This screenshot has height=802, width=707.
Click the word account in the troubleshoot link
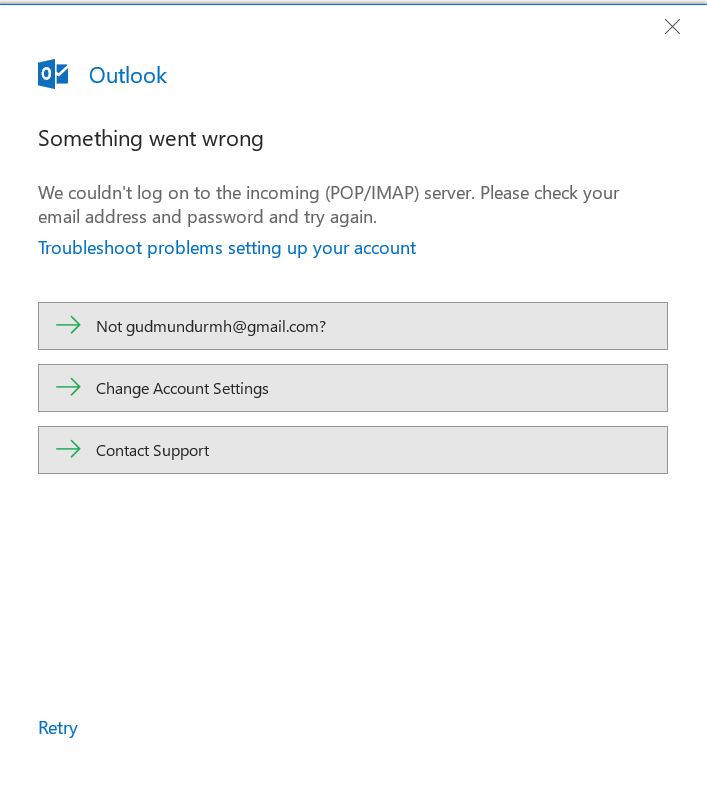[x=384, y=248]
